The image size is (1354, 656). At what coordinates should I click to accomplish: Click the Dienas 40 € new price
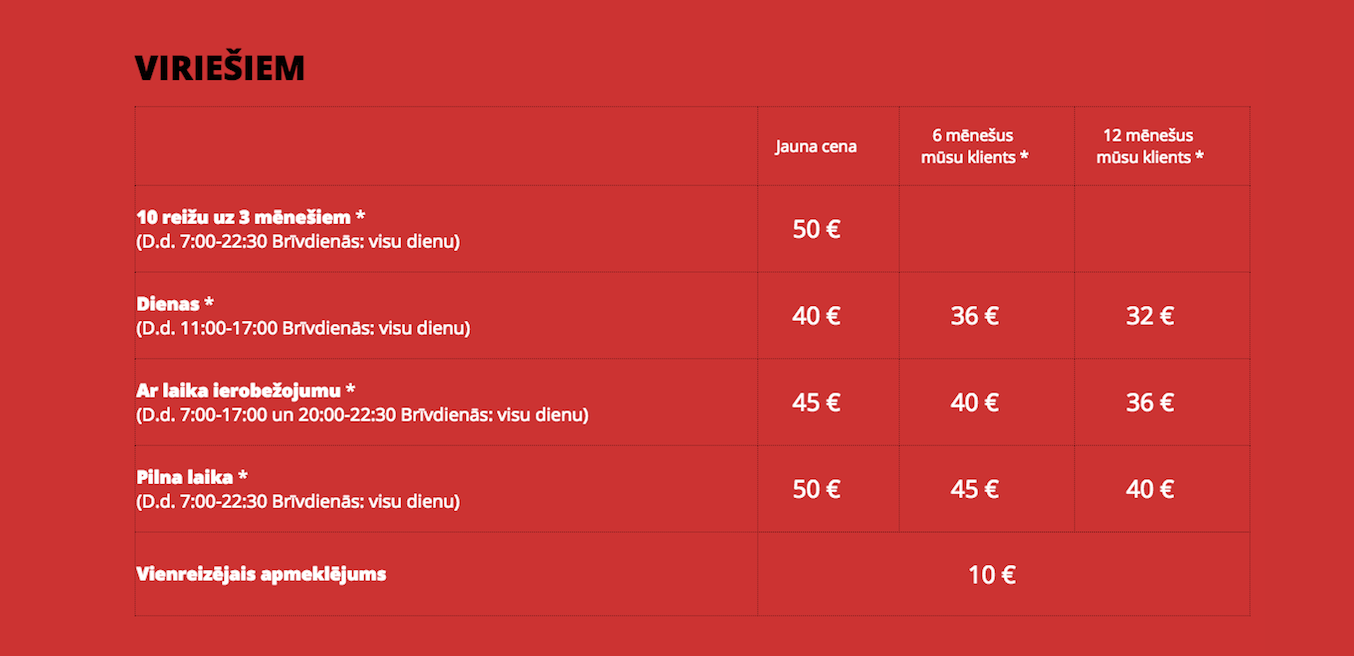816,316
